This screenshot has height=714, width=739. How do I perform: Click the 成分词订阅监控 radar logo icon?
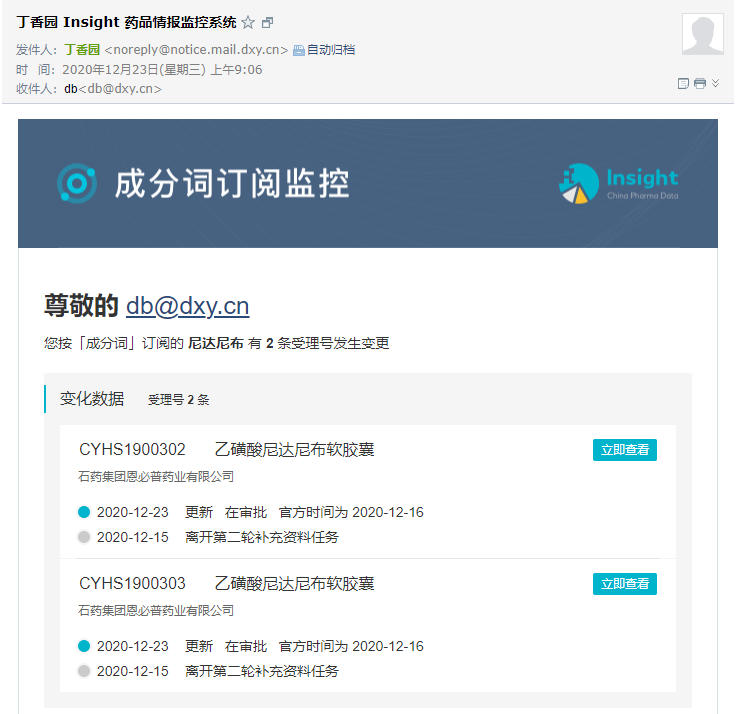click(x=77, y=183)
